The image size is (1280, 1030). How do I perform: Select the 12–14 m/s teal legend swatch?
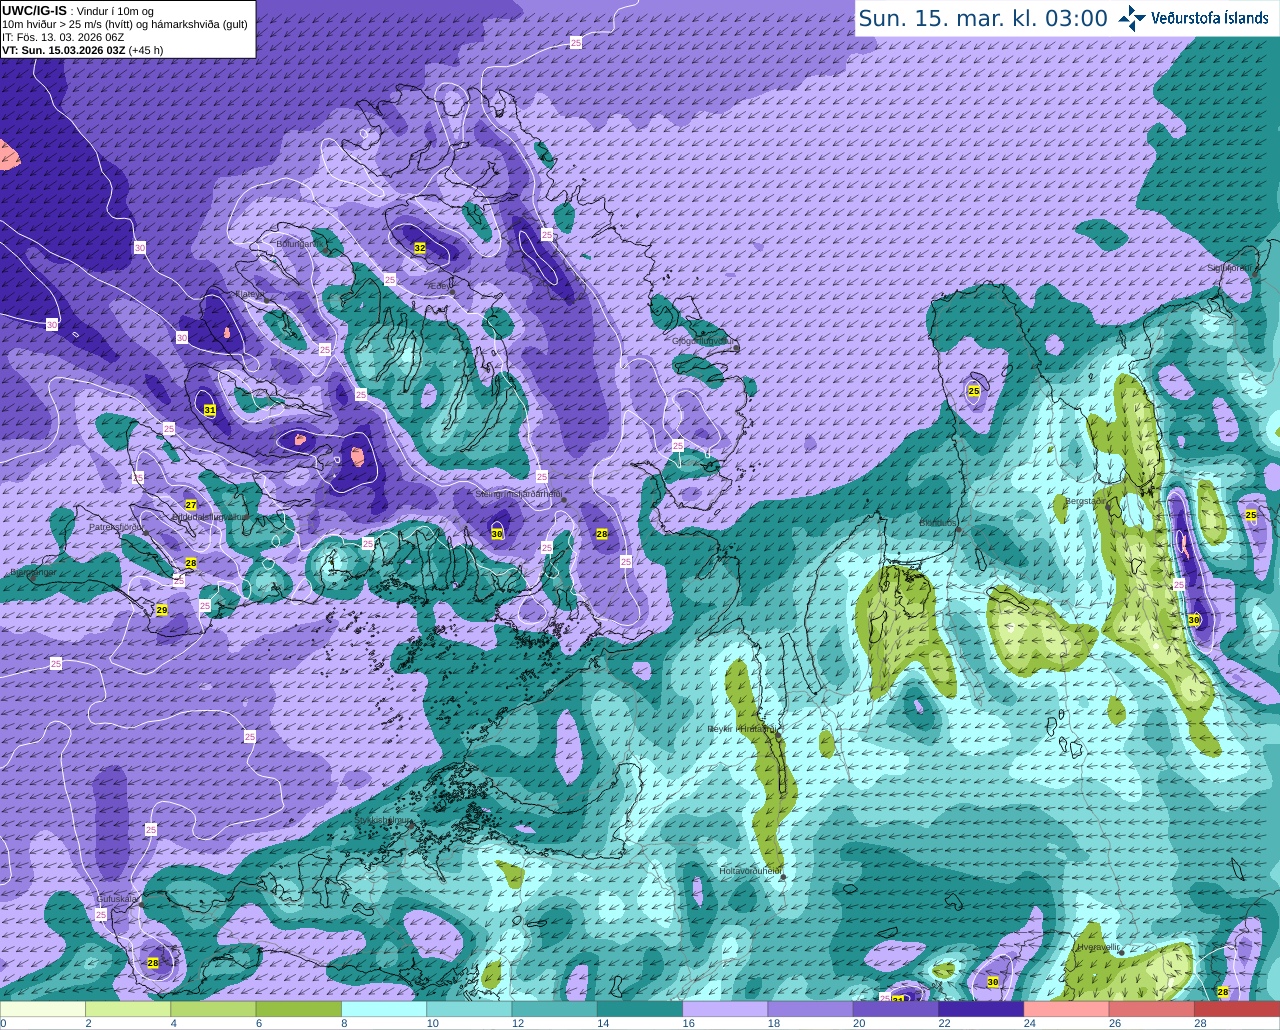[555, 1009]
